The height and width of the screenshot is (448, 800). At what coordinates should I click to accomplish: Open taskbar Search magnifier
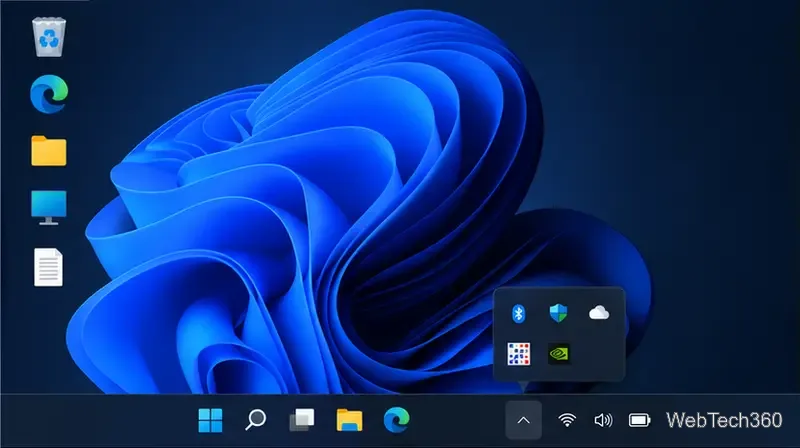pos(256,420)
